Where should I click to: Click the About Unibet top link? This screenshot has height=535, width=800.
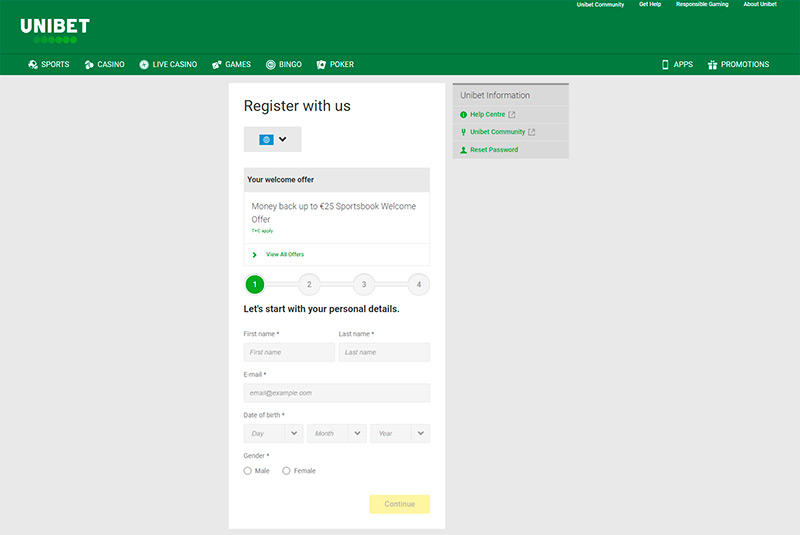[x=760, y=4]
